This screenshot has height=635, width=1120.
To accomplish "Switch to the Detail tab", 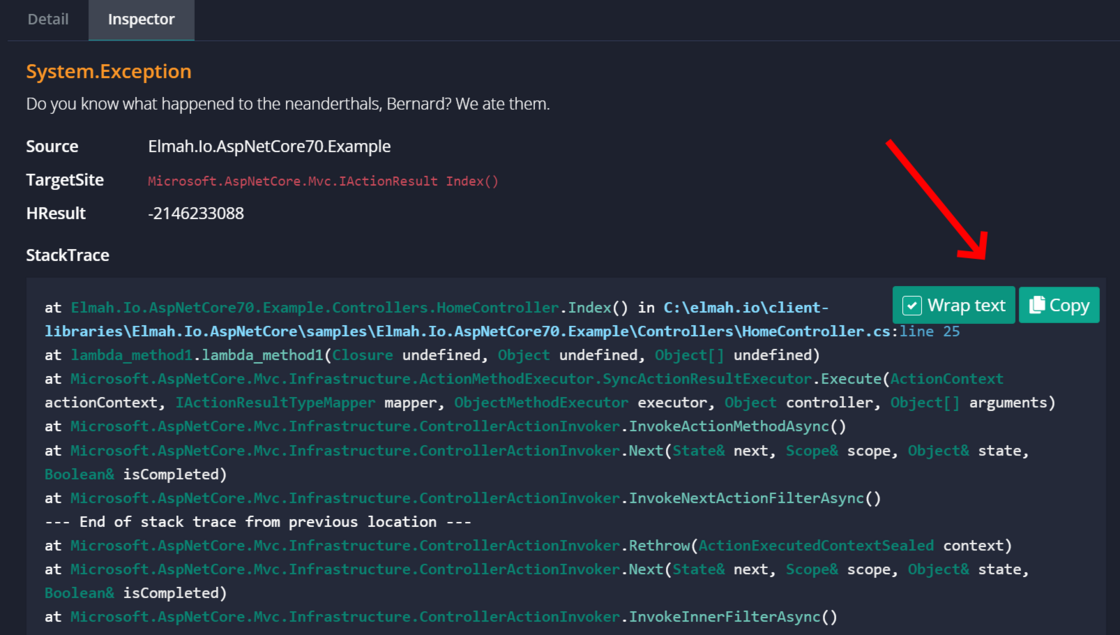I will tap(48, 19).
